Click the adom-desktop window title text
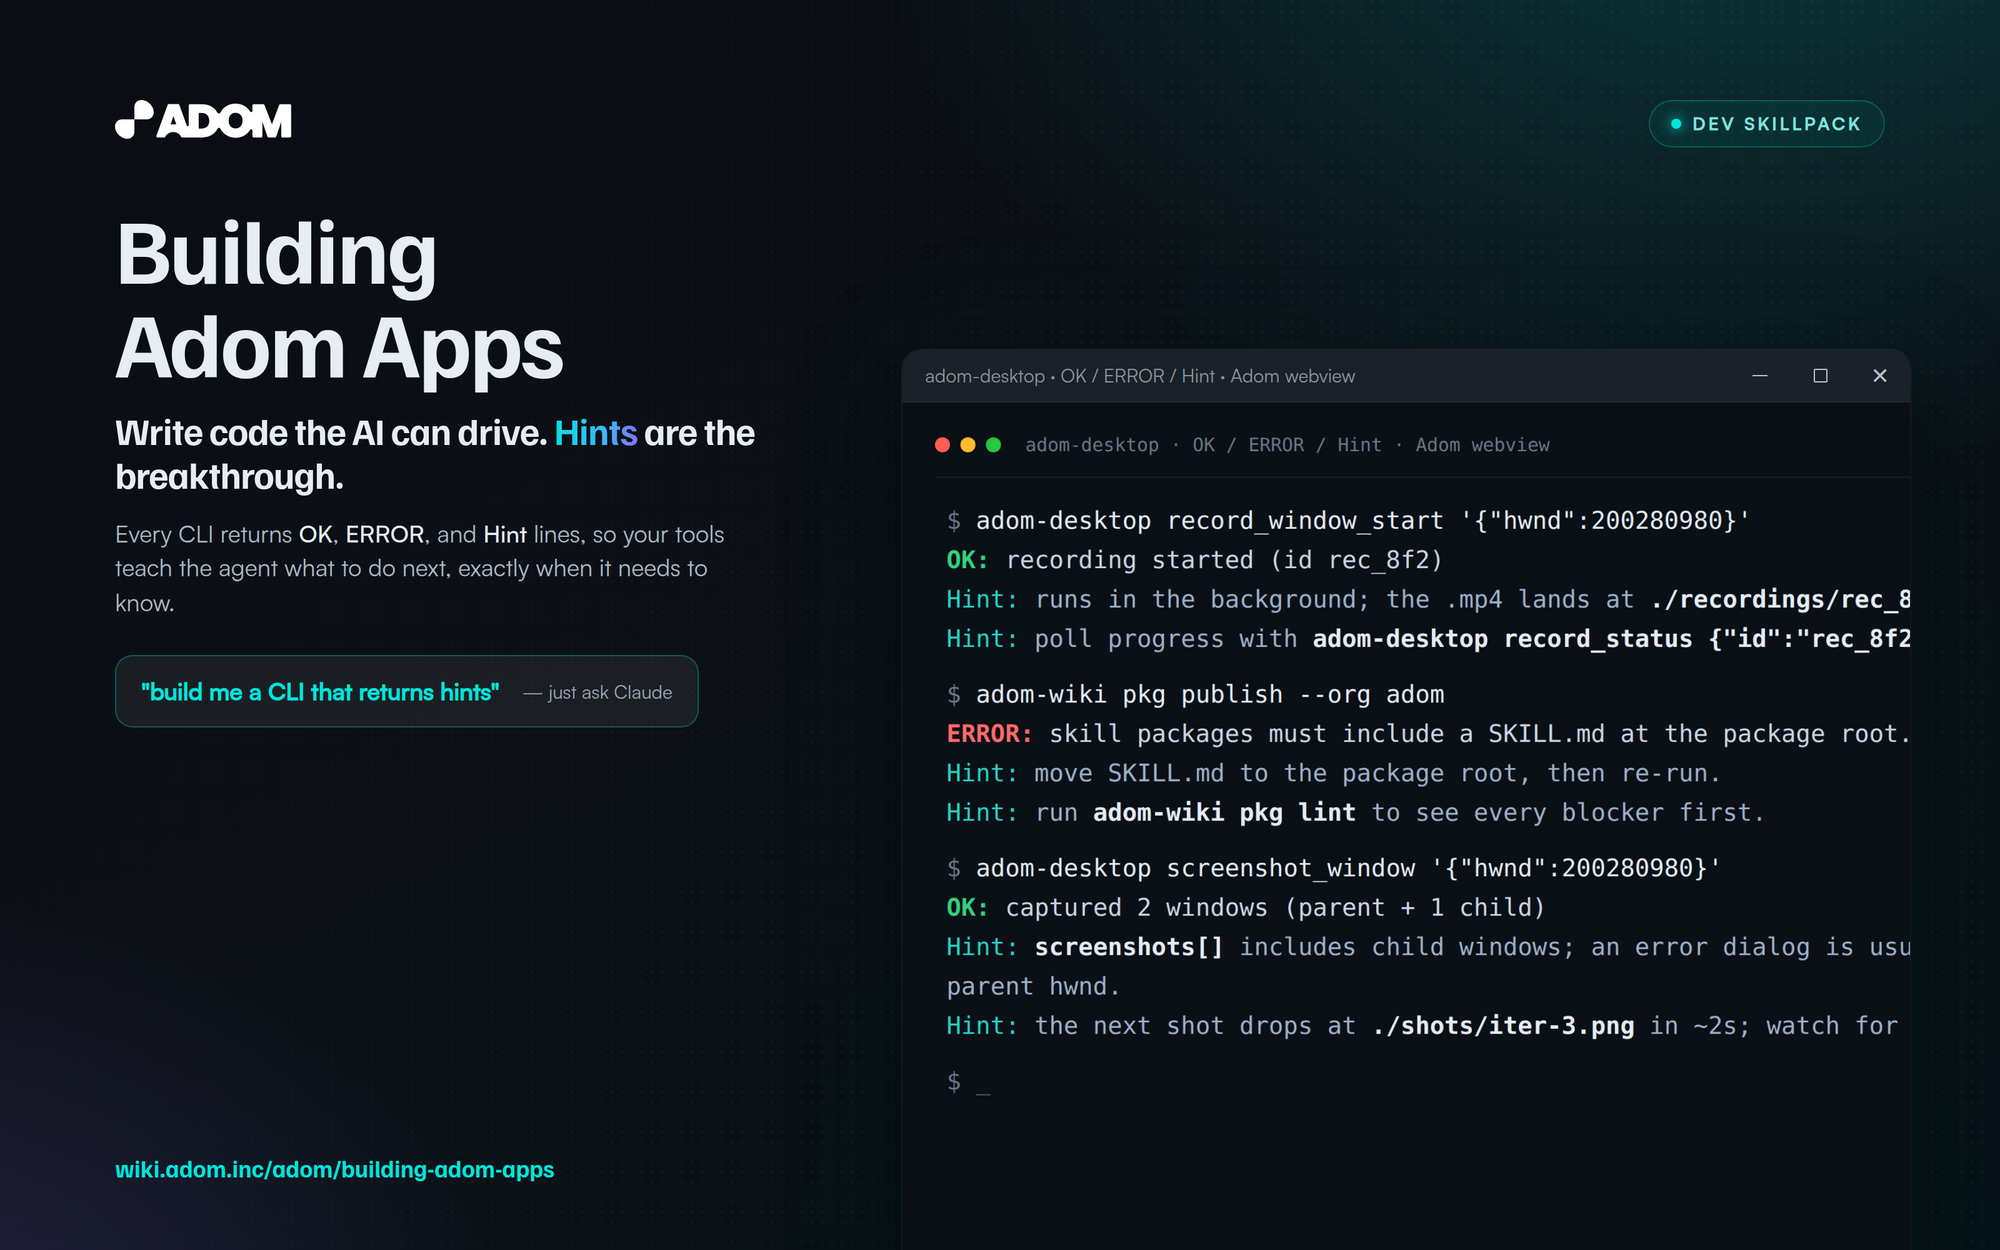 click(x=1140, y=376)
